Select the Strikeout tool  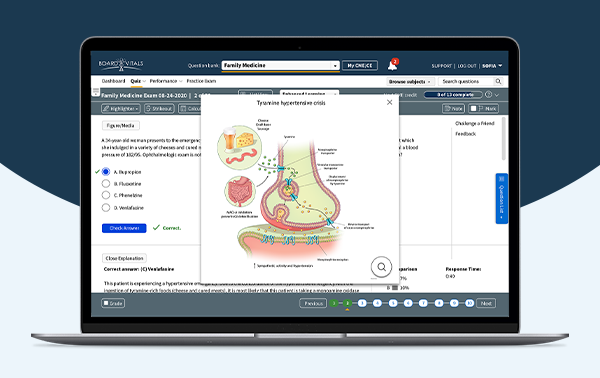click(x=159, y=109)
